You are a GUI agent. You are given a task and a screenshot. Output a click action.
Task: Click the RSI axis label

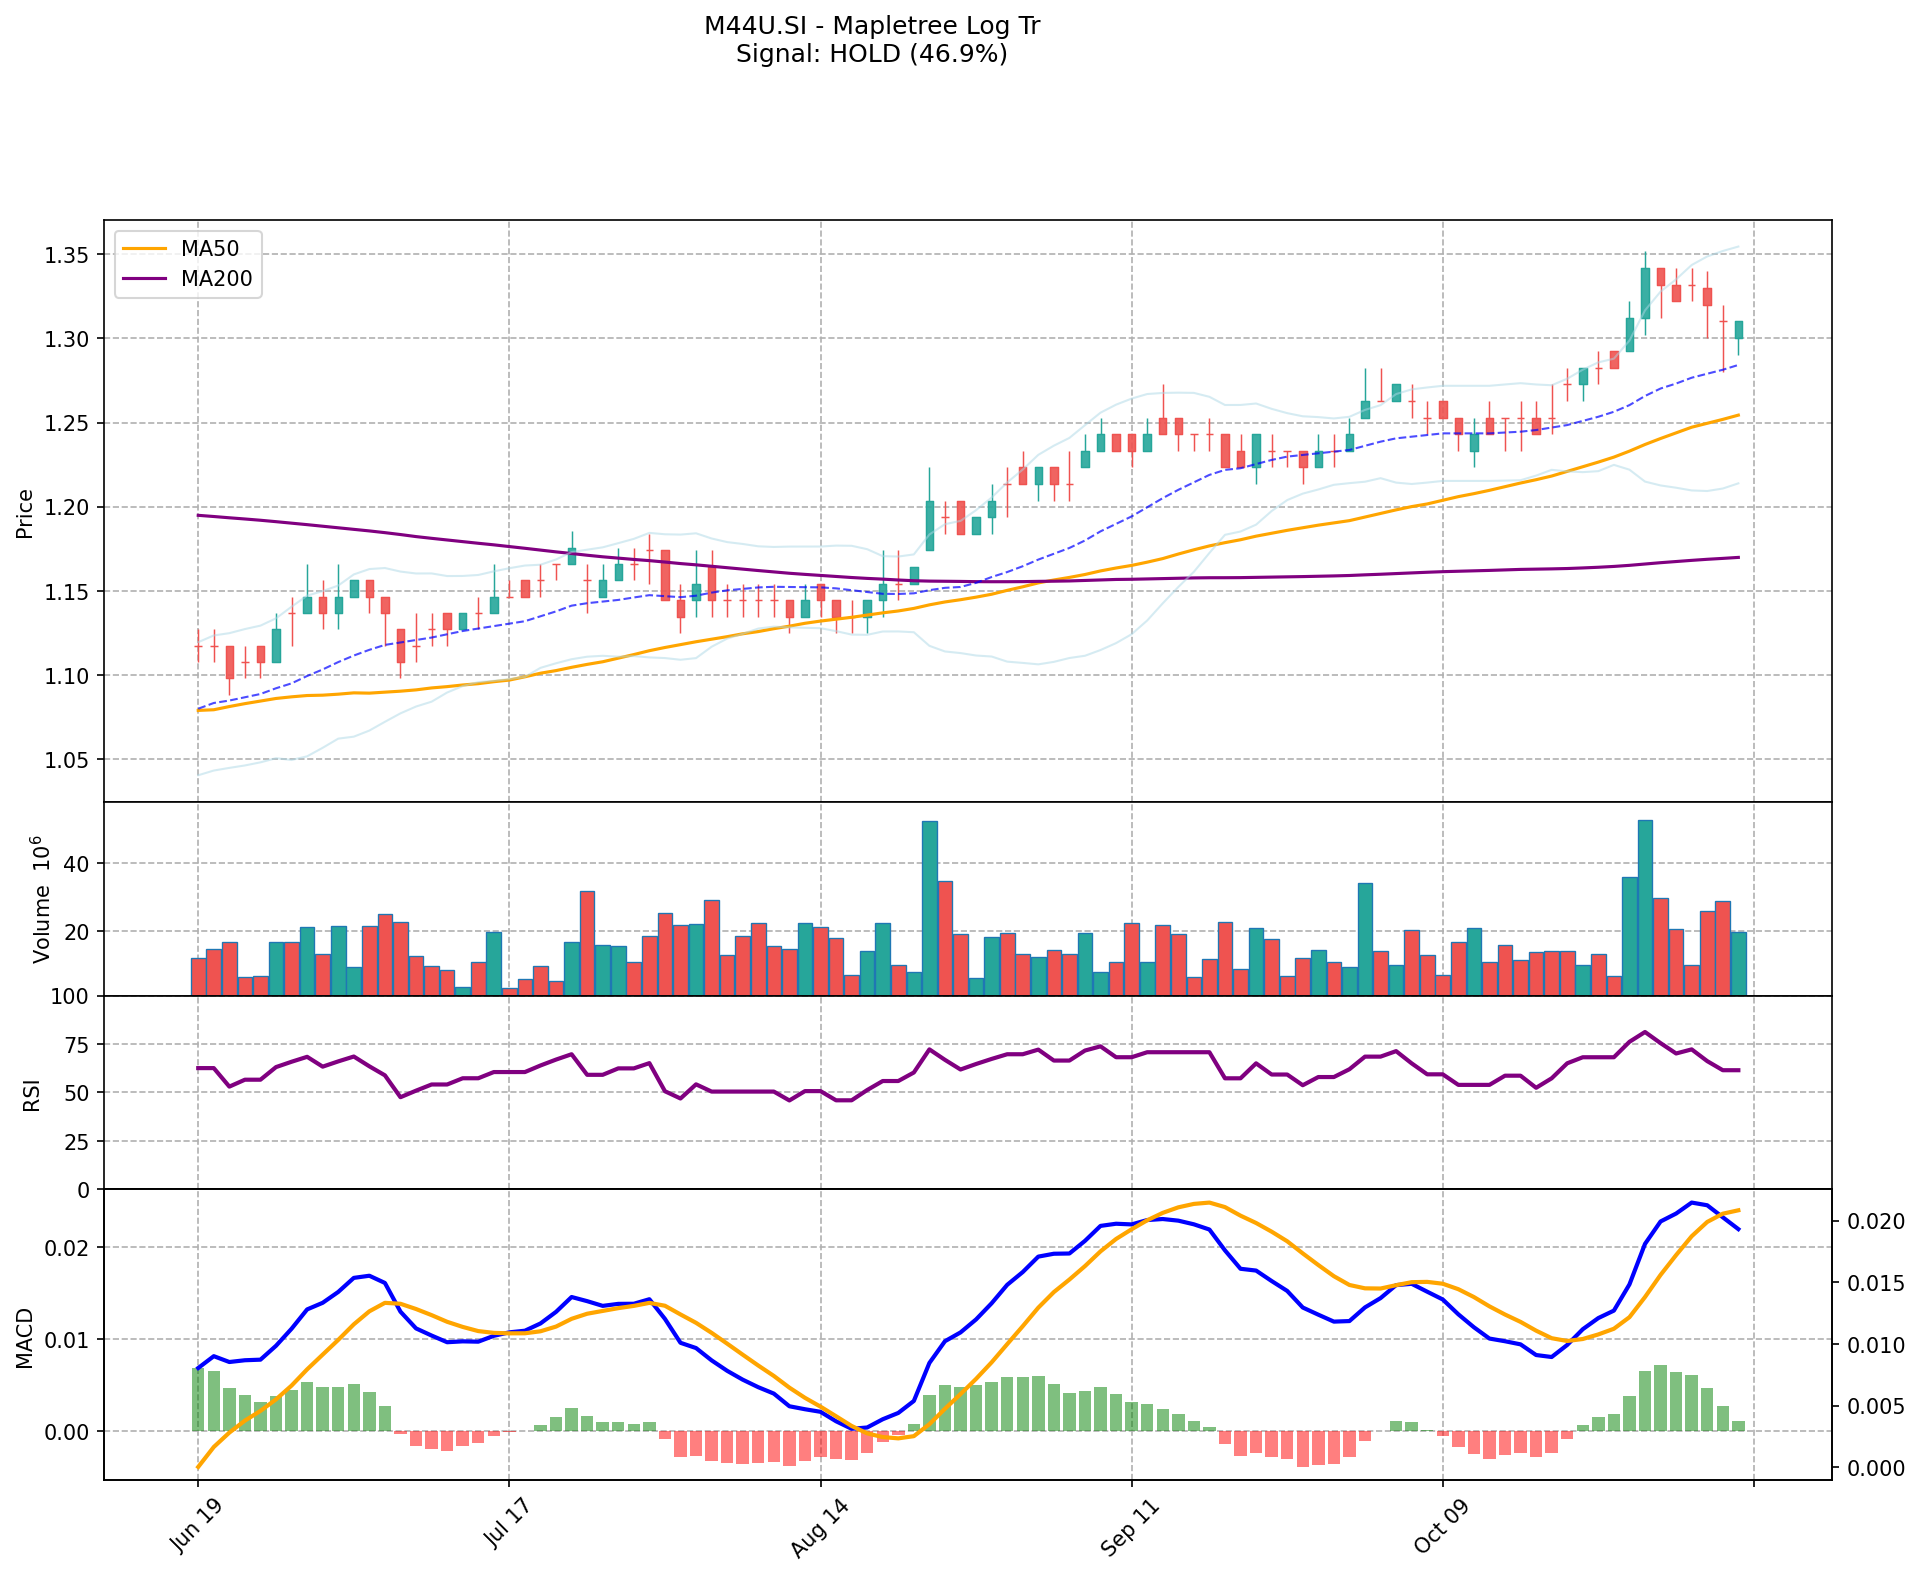(32, 1094)
